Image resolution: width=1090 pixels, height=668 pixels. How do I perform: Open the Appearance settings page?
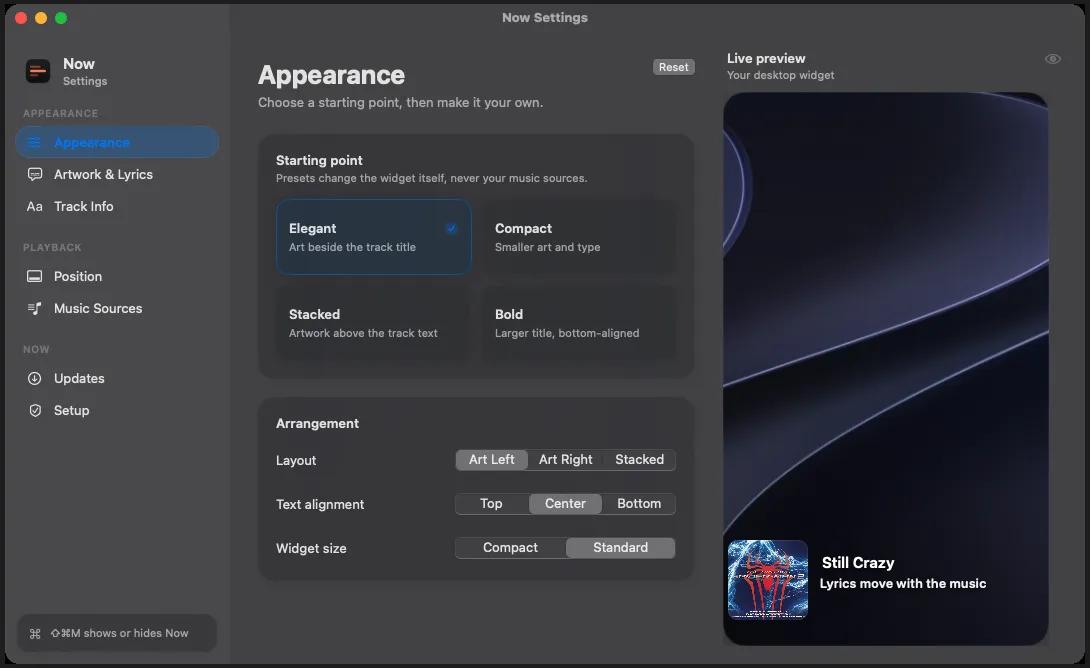pyautogui.click(x=117, y=142)
